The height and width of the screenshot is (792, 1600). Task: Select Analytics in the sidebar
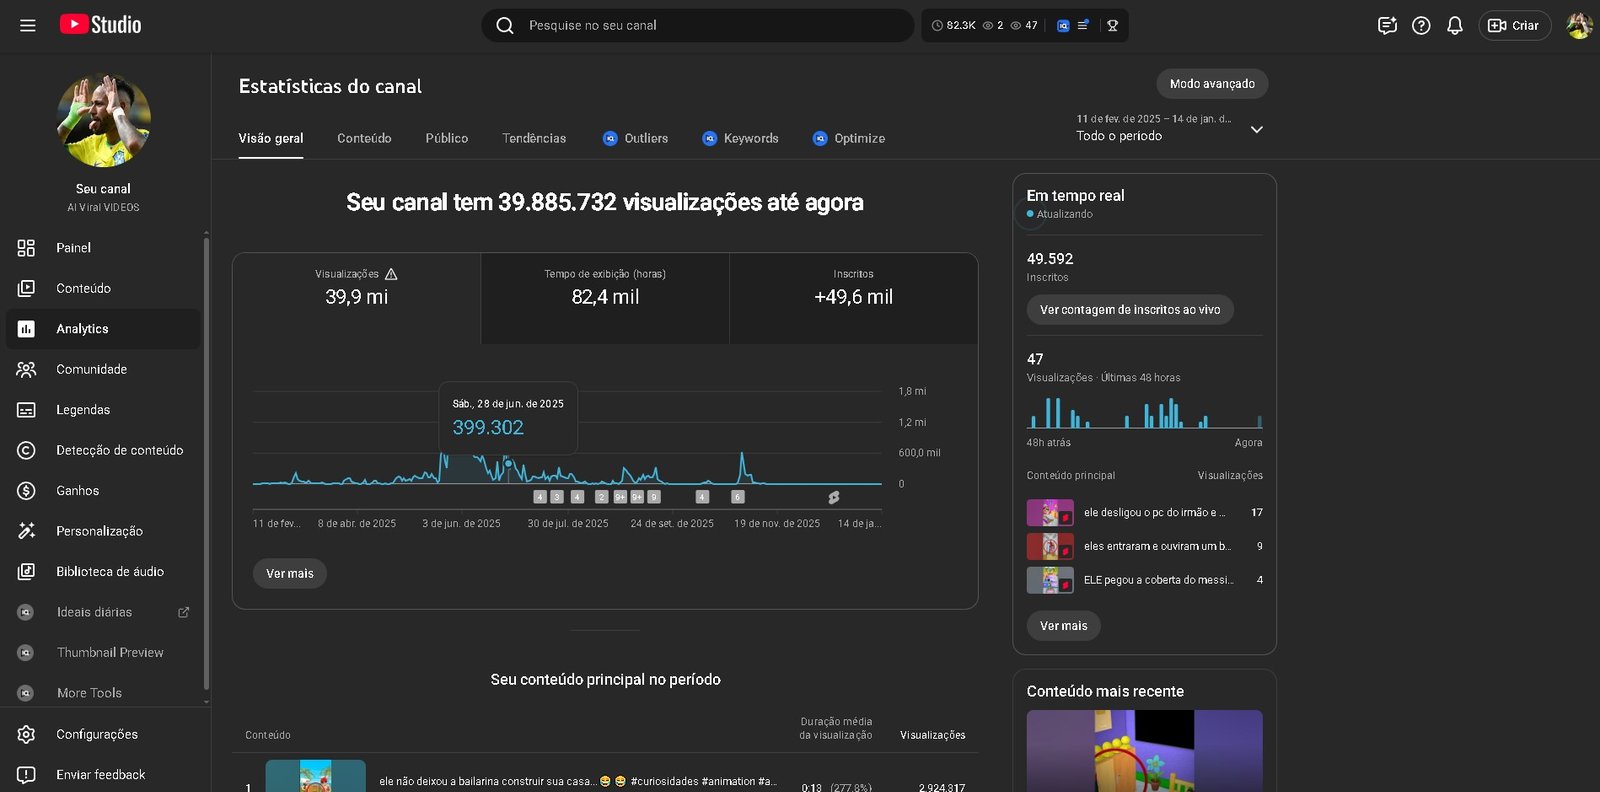(x=103, y=329)
